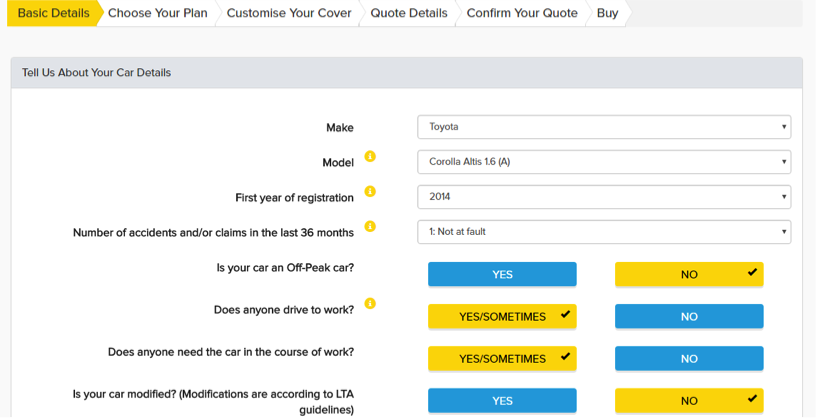The image size is (816, 418).
Task: Open First year of registration dropdown
Action: 603,197
